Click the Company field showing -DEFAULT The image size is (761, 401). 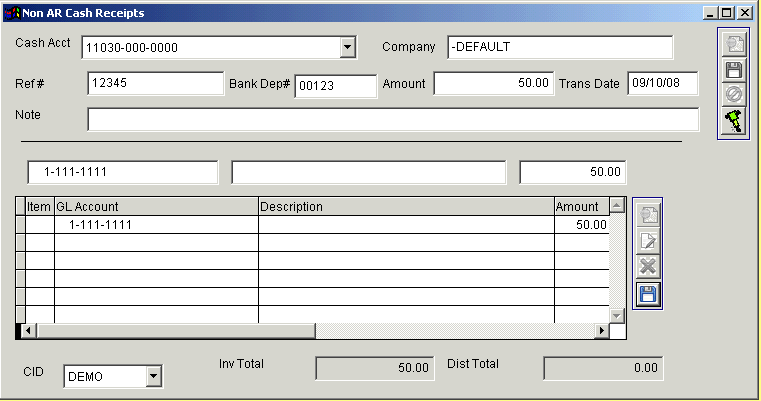coord(559,47)
